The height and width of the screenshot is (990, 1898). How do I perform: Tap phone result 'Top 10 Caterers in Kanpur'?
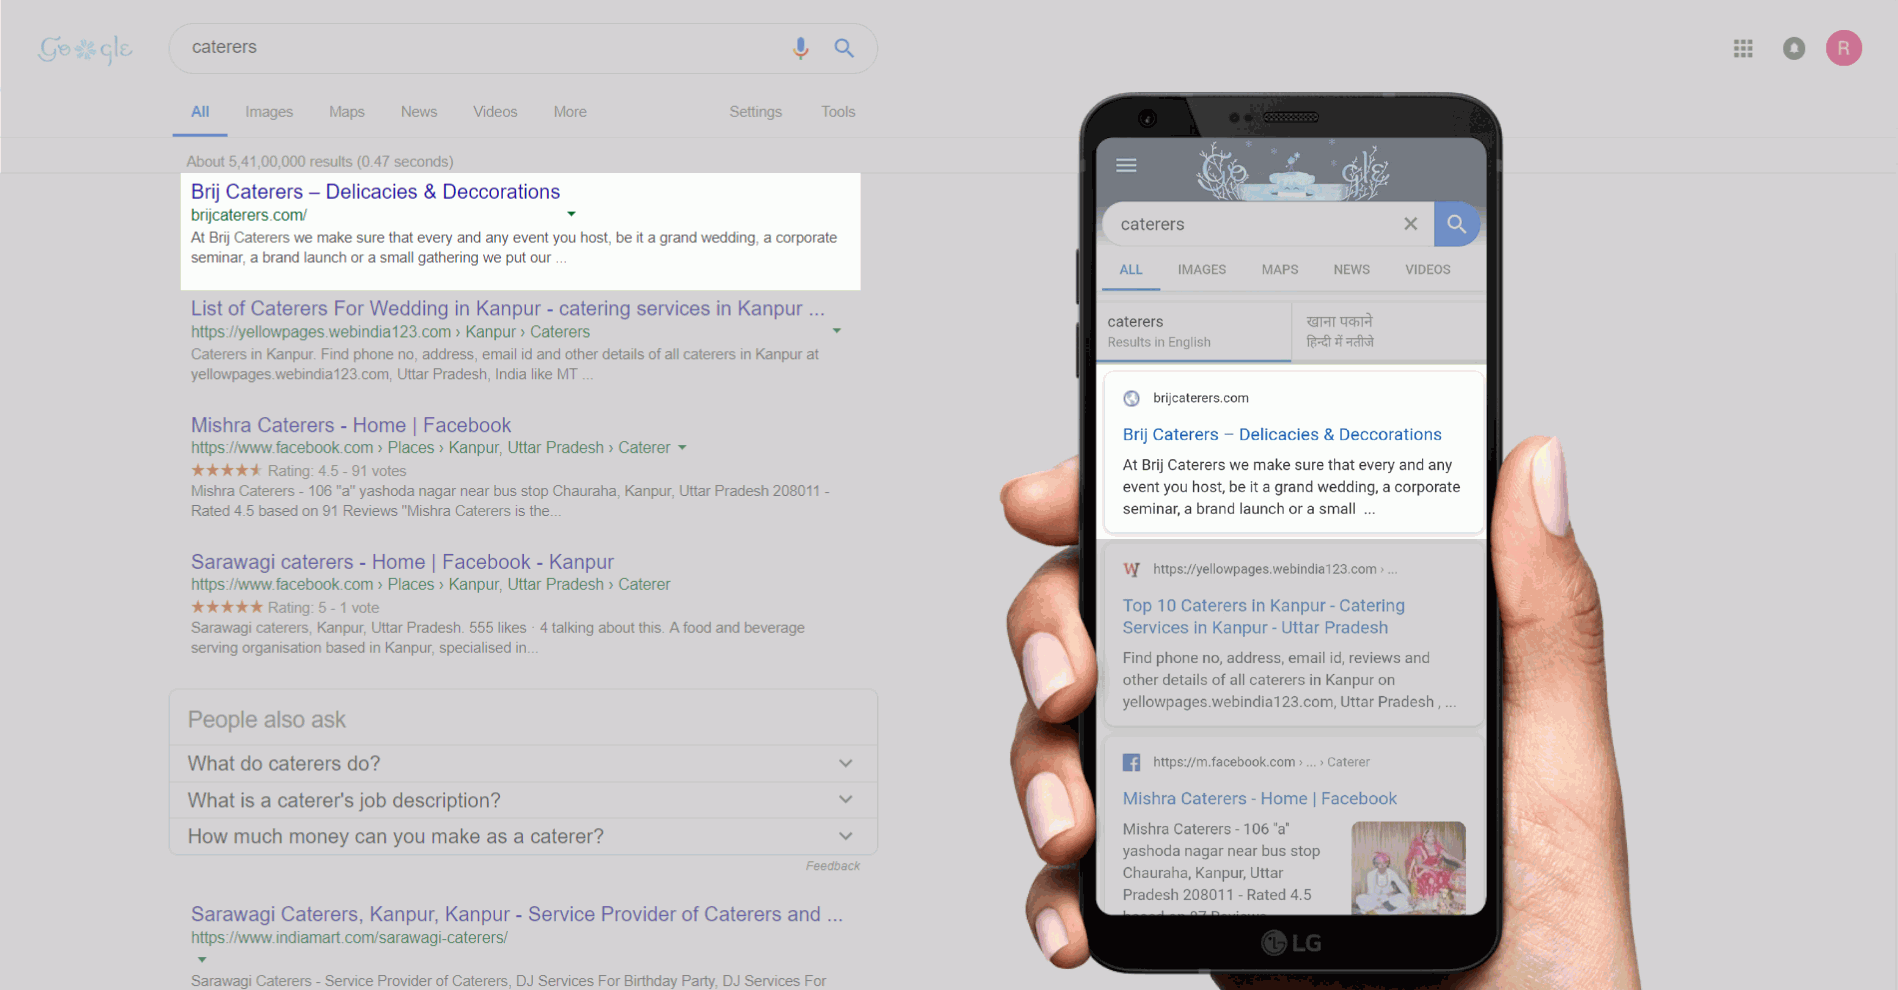coord(1264,617)
